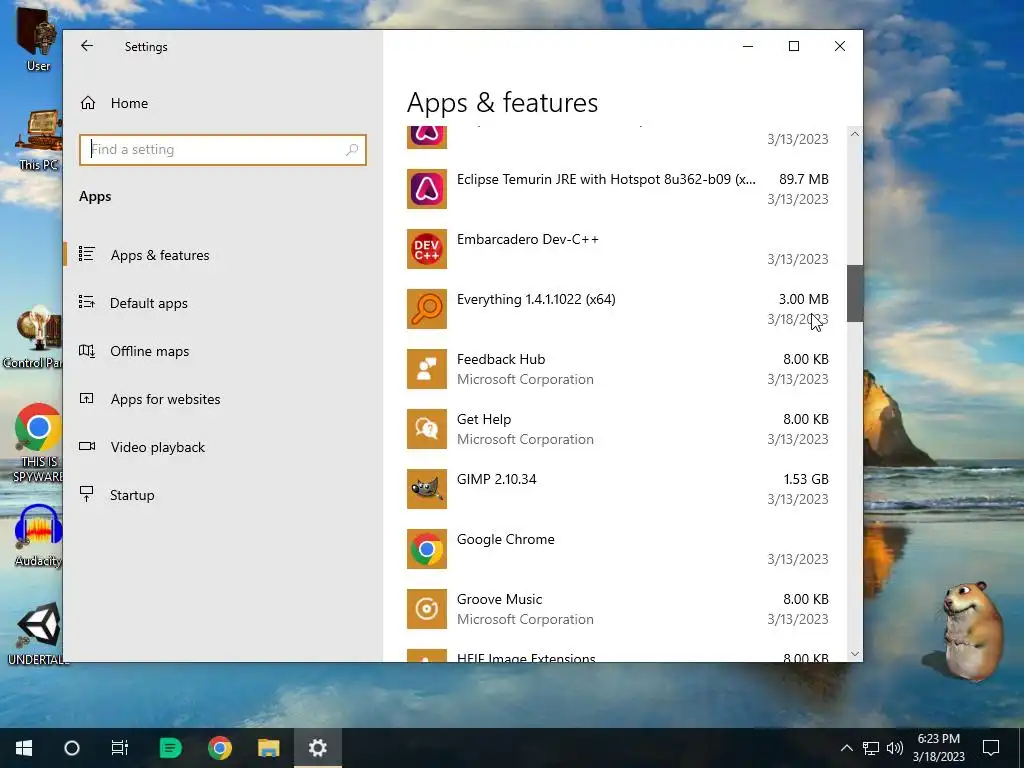This screenshot has height=768, width=1024.
Task: Select the Feedback Hub entry
Action: [x=617, y=369]
